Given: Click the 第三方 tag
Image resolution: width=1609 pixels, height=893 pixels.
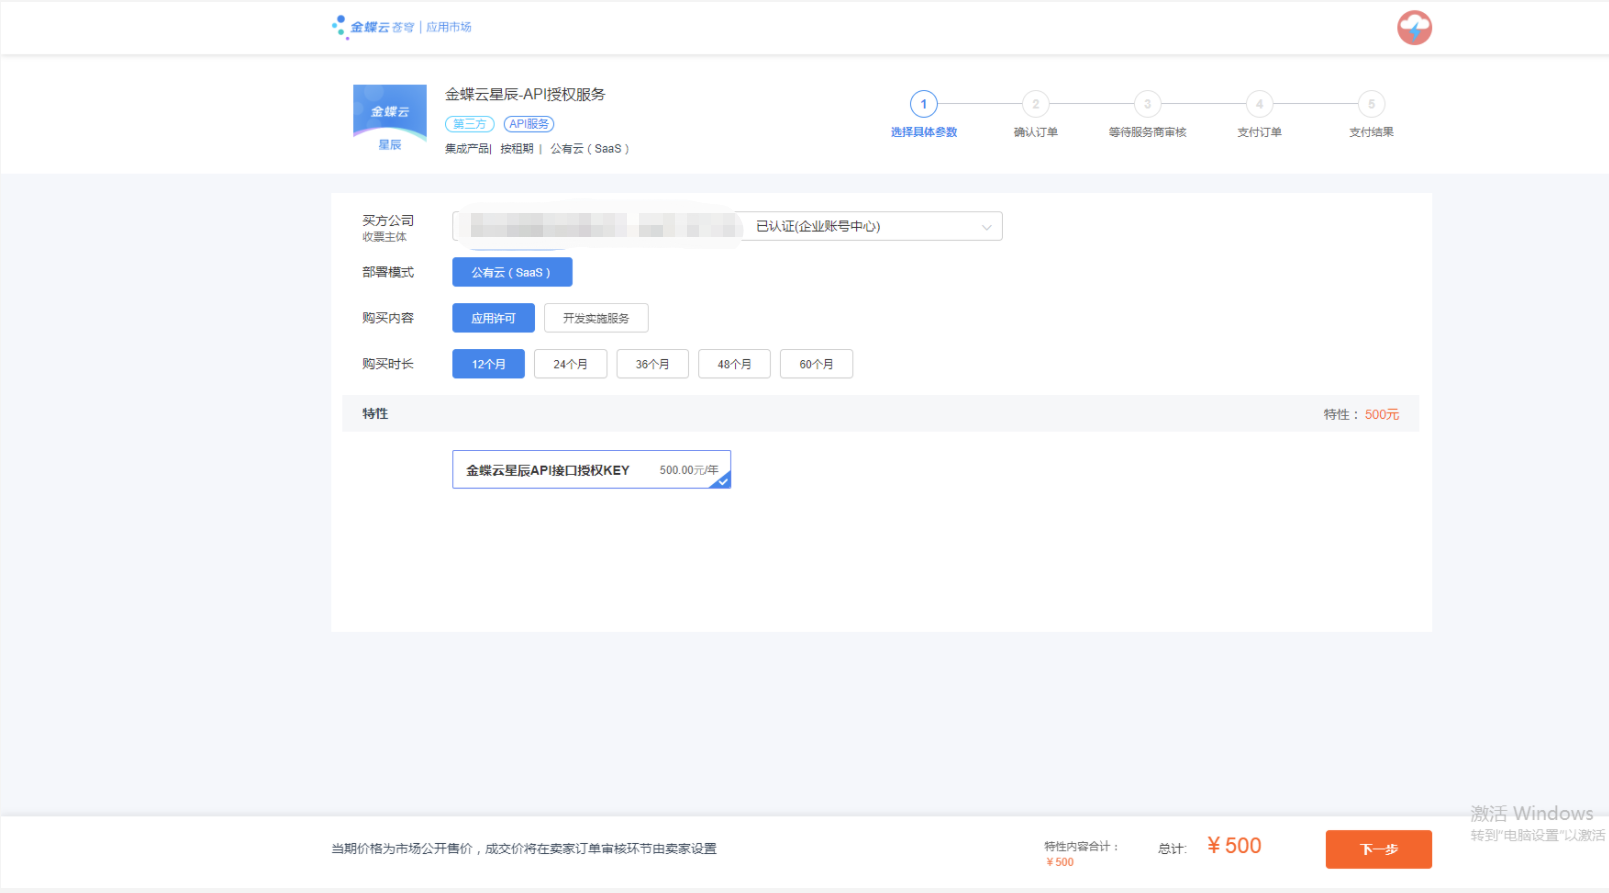Looking at the screenshot, I should pyautogui.click(x=470, y=124).
